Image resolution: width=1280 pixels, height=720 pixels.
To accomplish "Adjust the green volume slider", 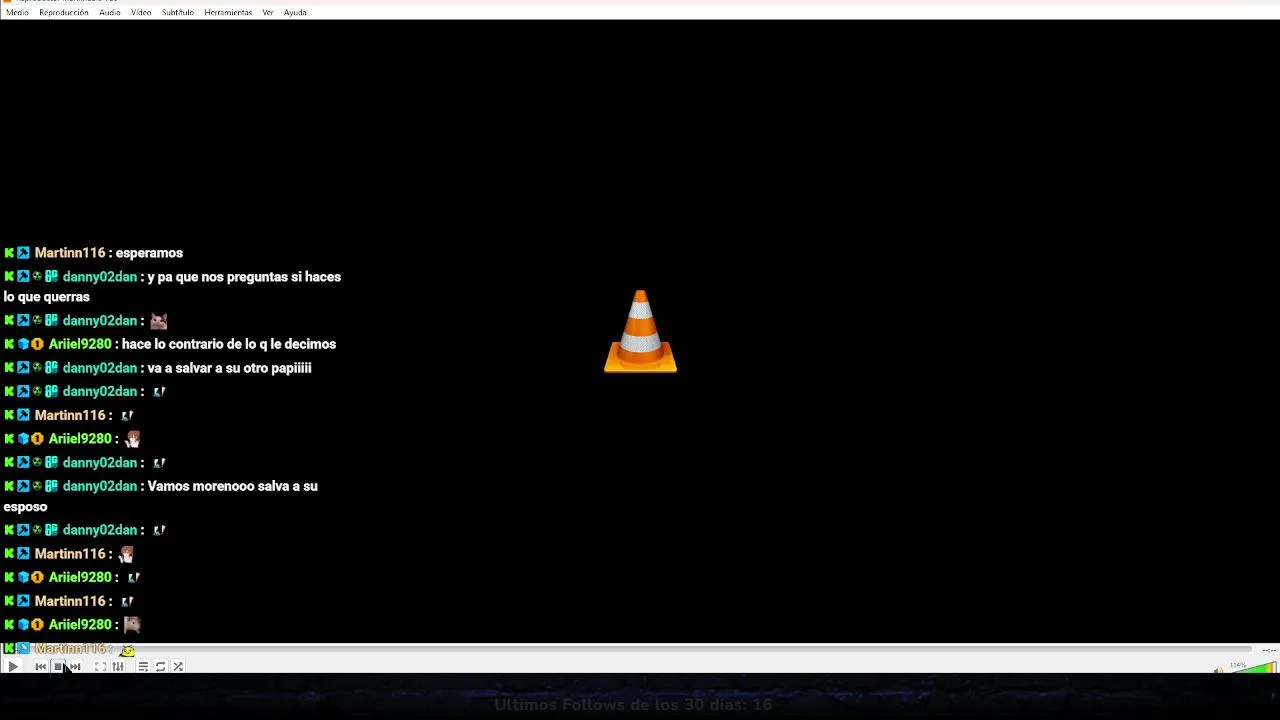I will pyautogui.click(x=1253, y=668).
